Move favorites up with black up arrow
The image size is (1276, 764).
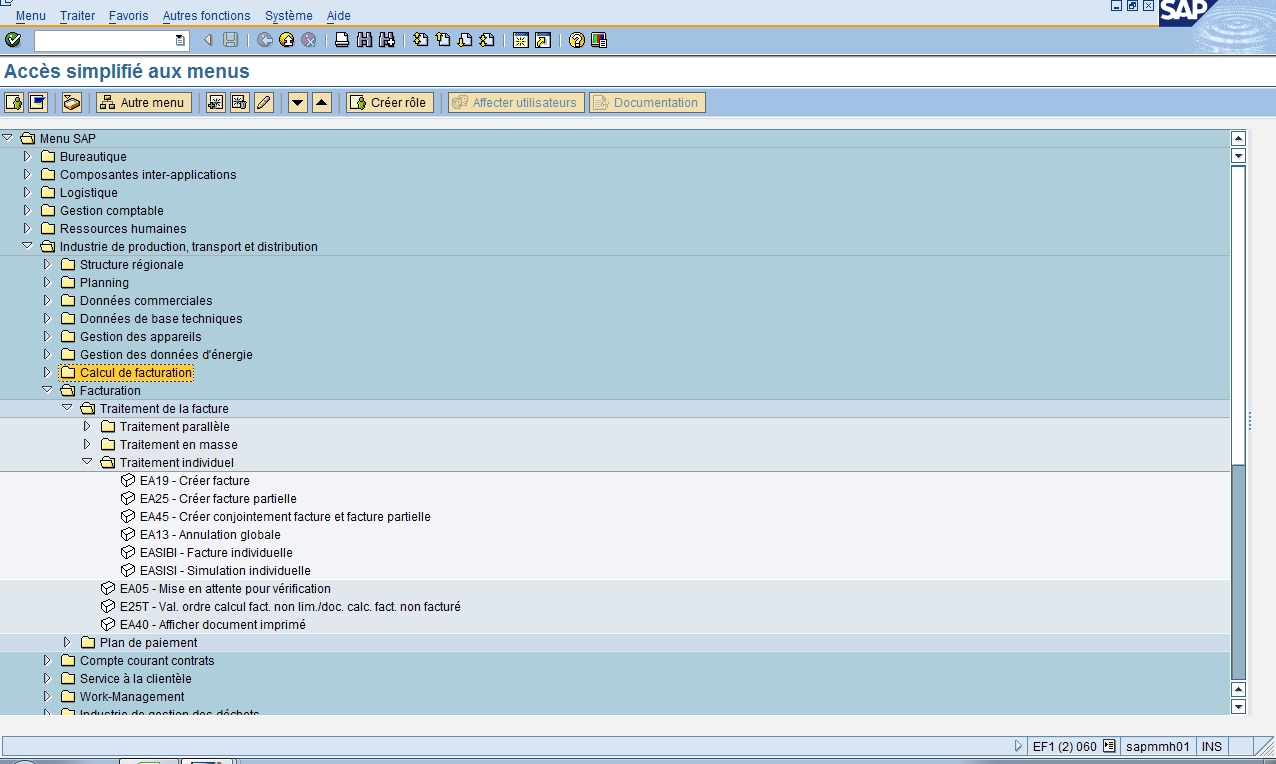coord(322,102)
